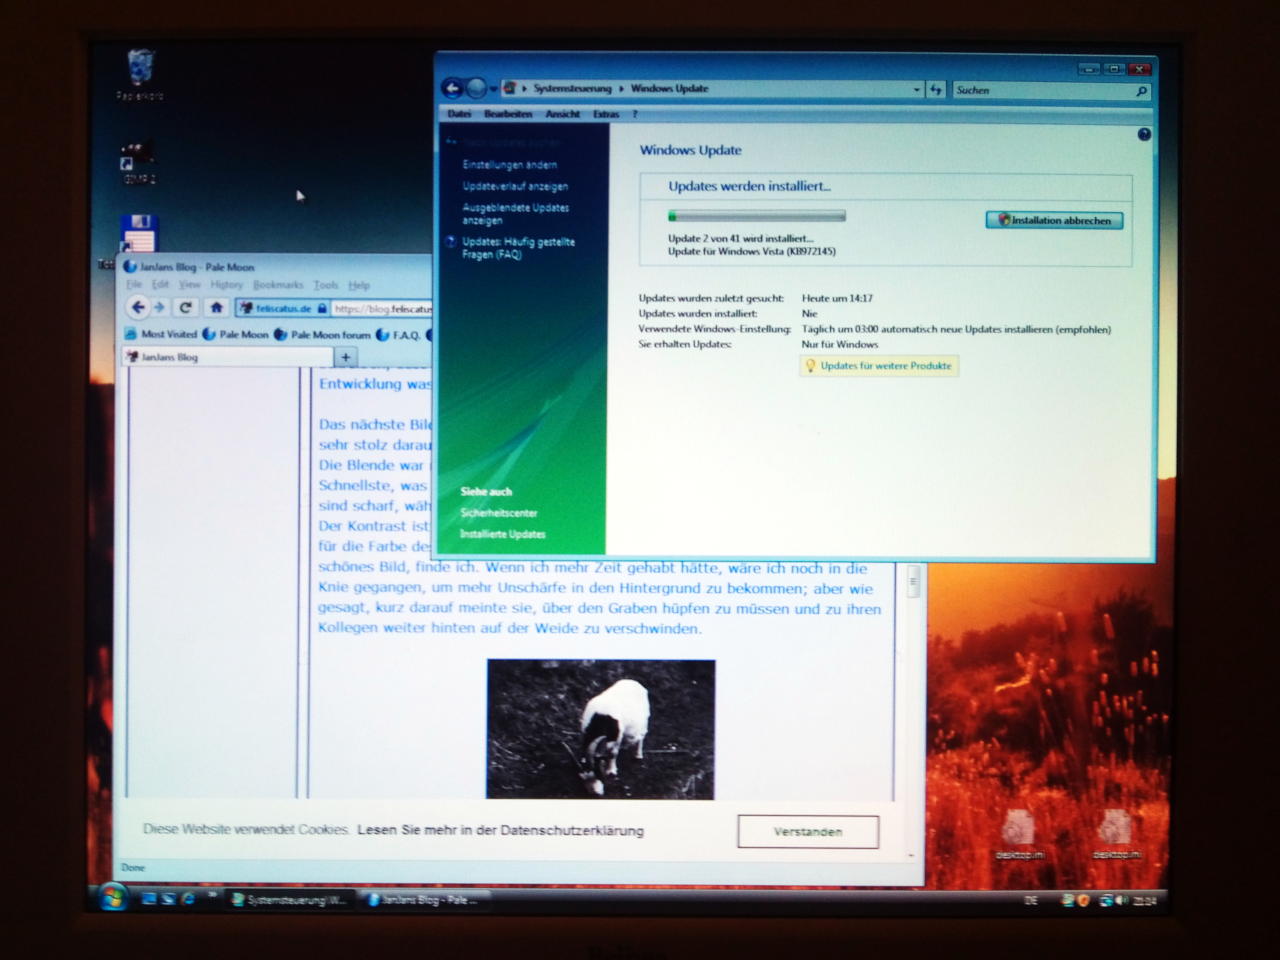Go back in Windows Update window
The height and width of the screenshot is (960, 1280).
click(x=453, y=89)
